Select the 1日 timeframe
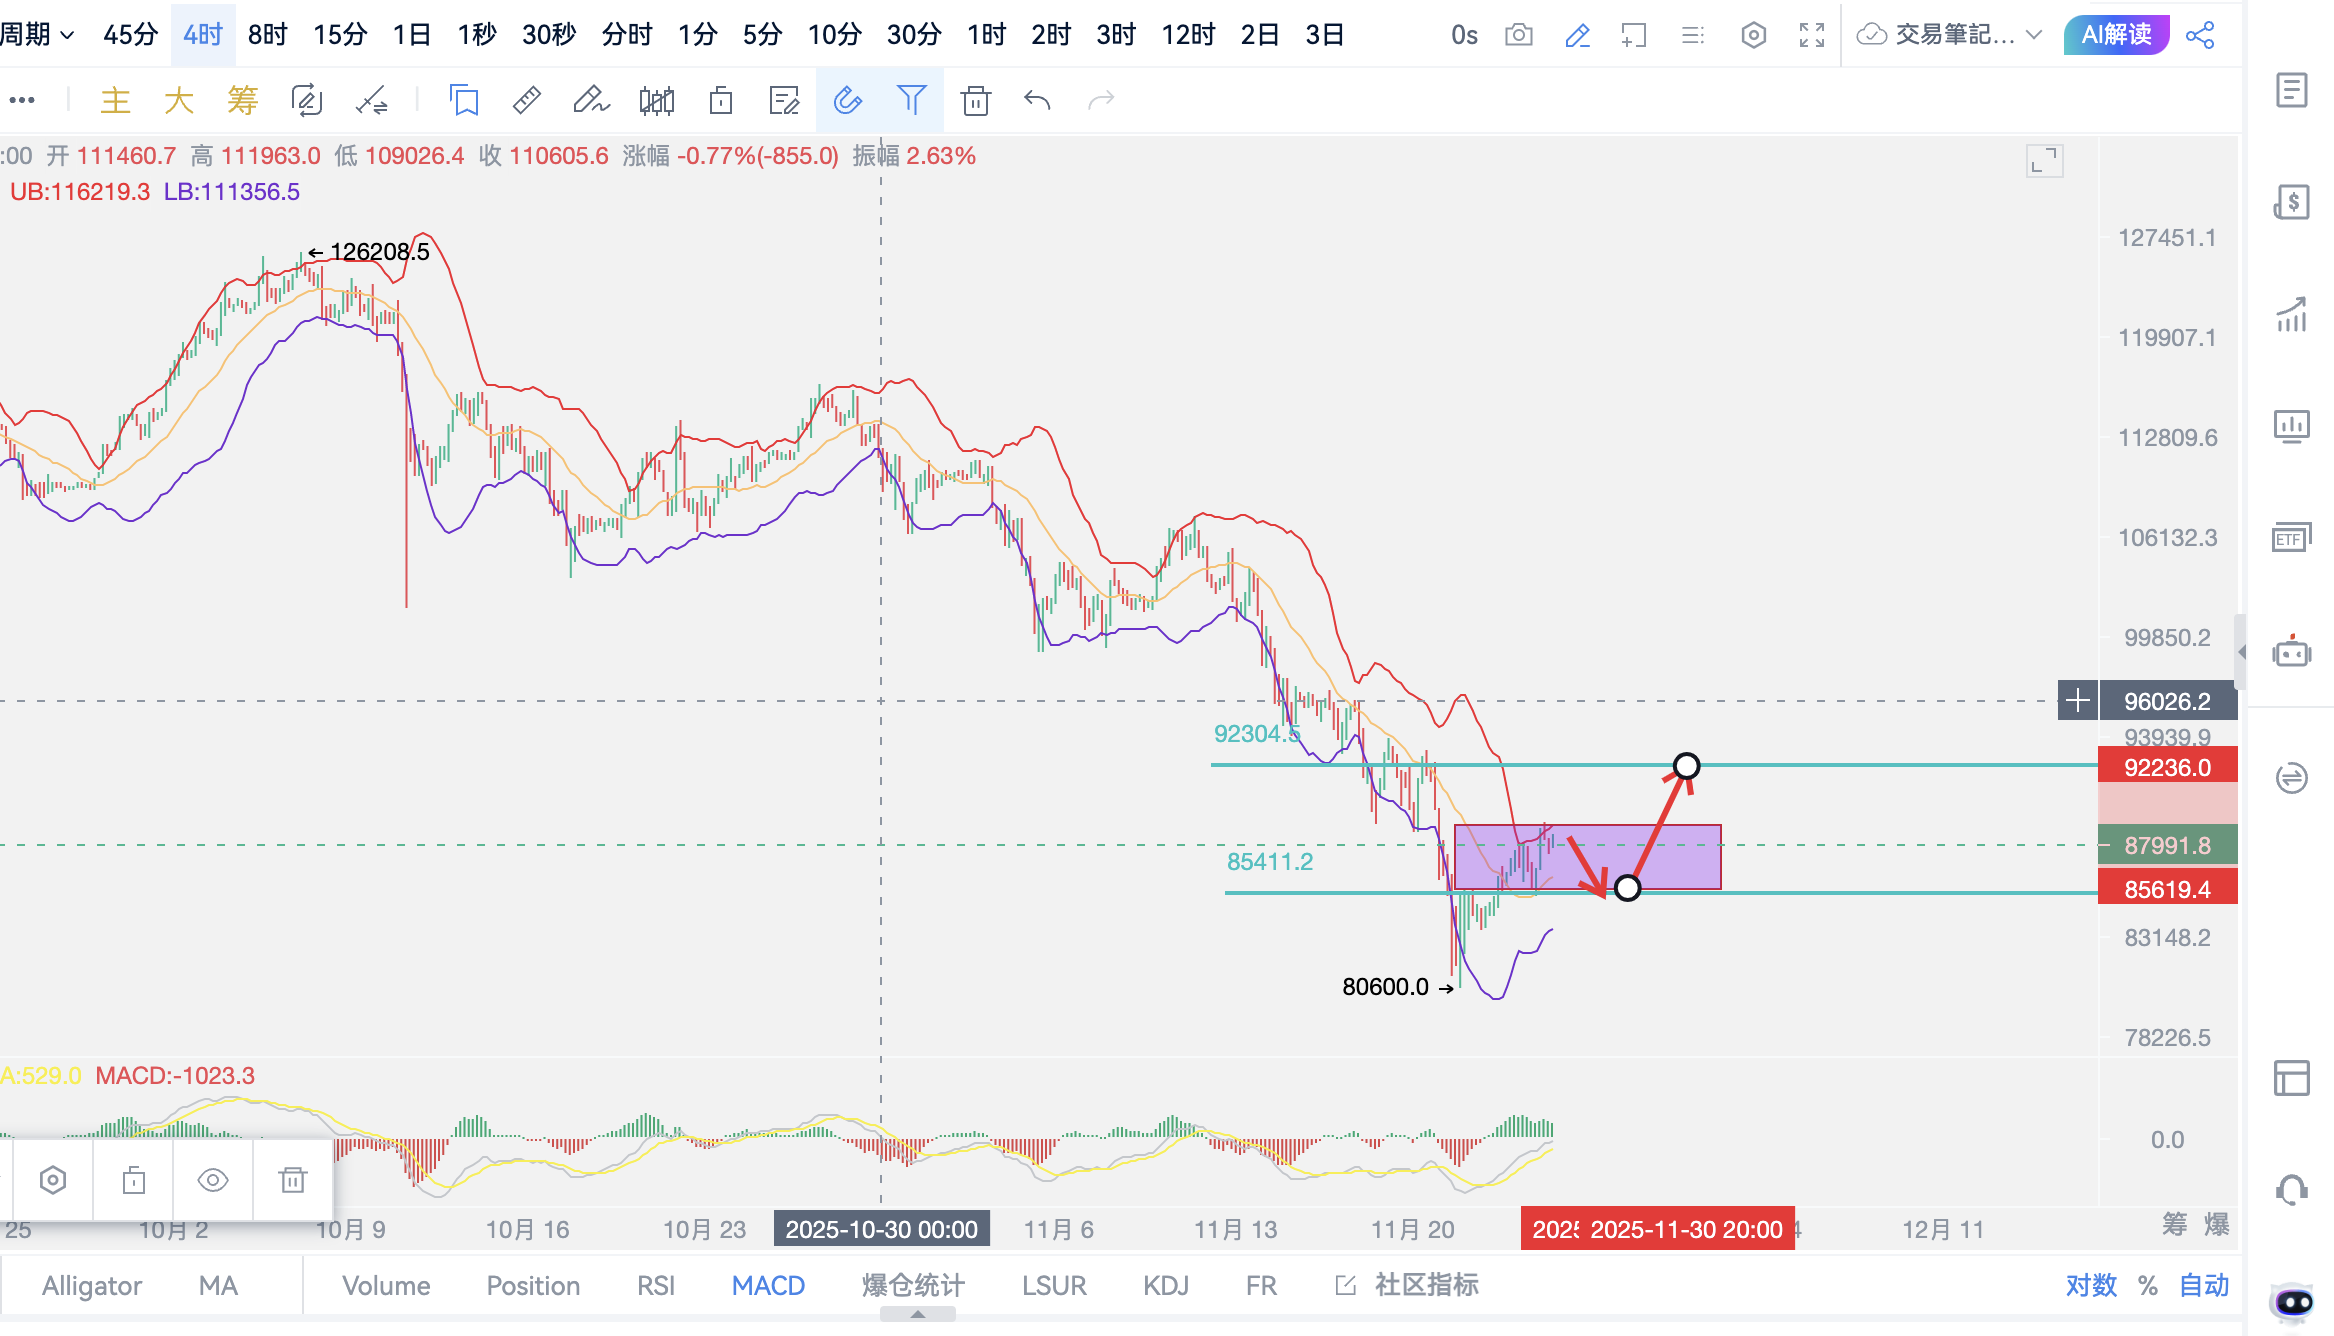 pyautogui.click(x=411, y=35)
